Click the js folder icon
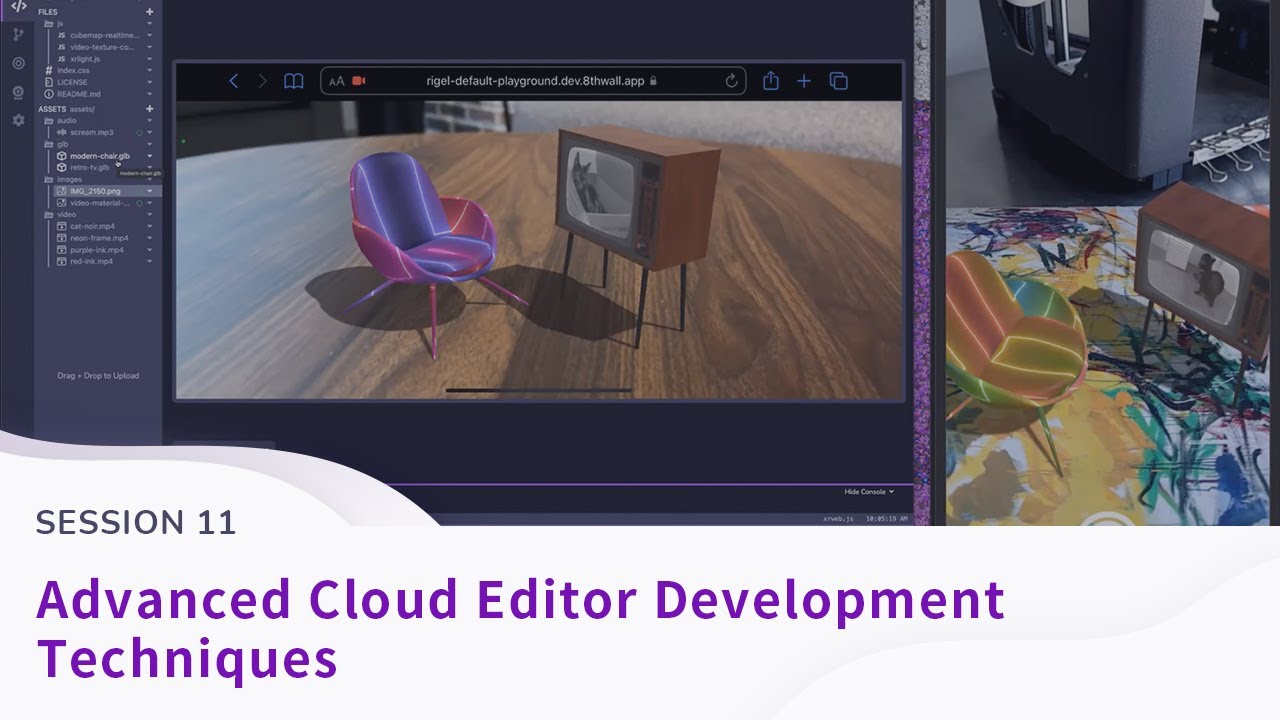 click(x=49, y=24)
